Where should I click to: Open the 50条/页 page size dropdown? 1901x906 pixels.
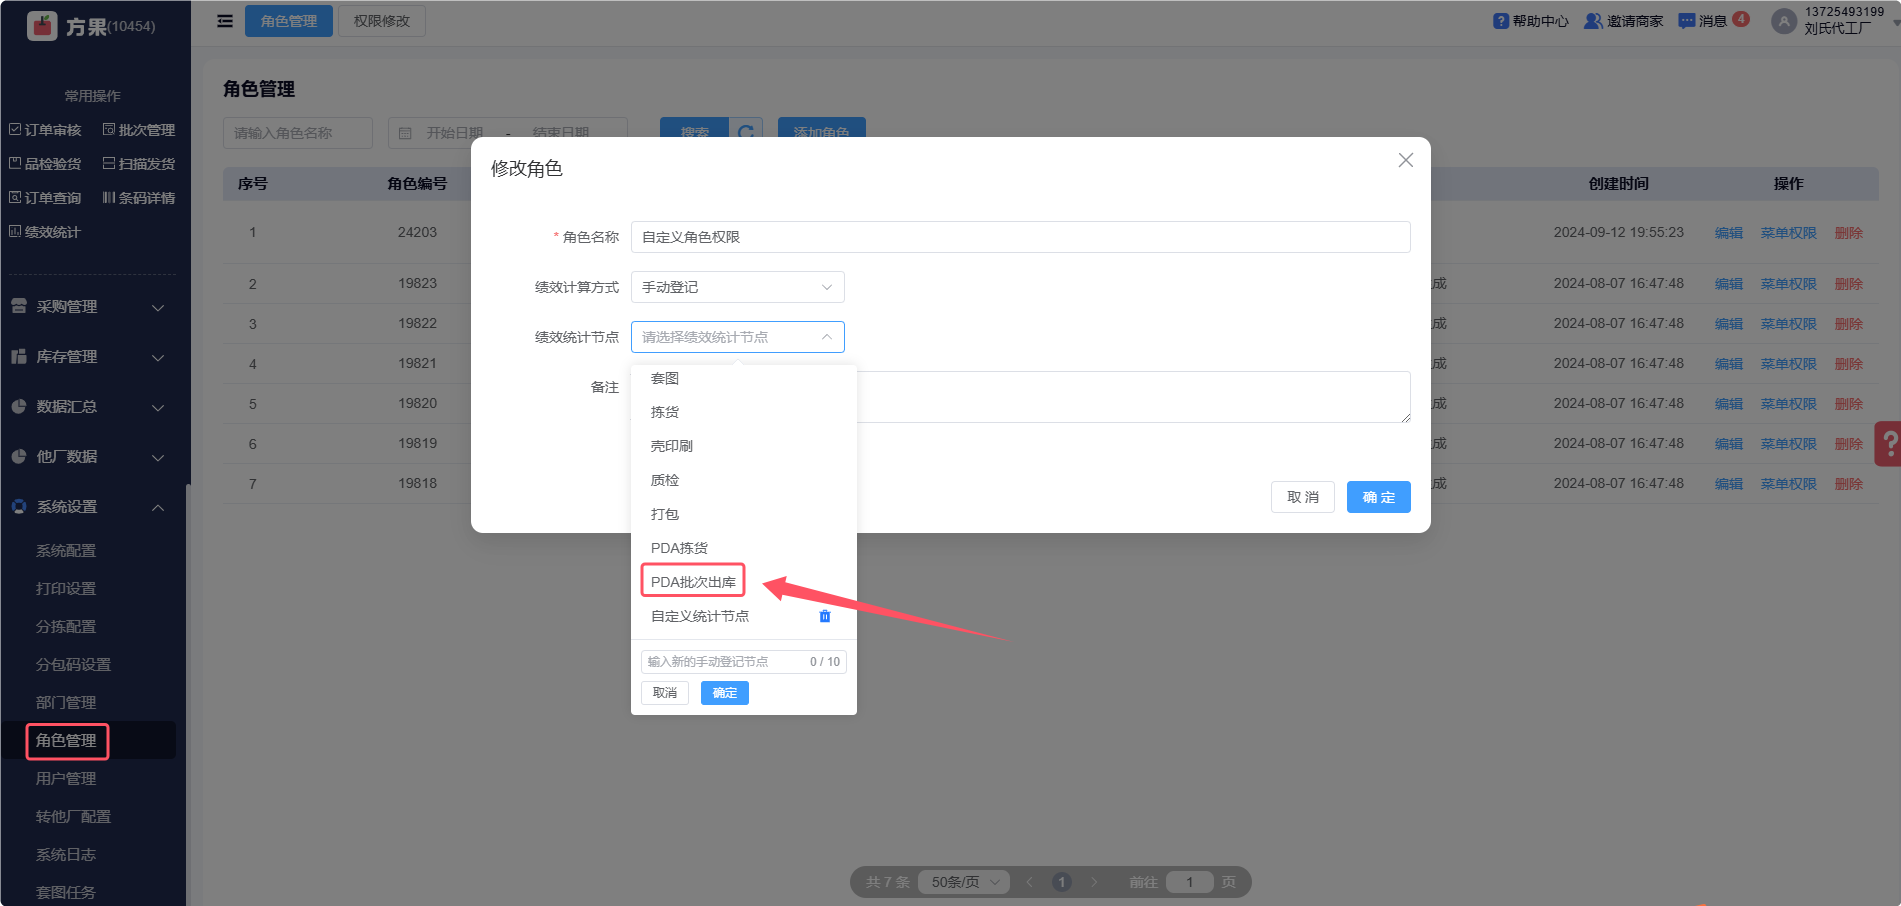click(964, 882)
